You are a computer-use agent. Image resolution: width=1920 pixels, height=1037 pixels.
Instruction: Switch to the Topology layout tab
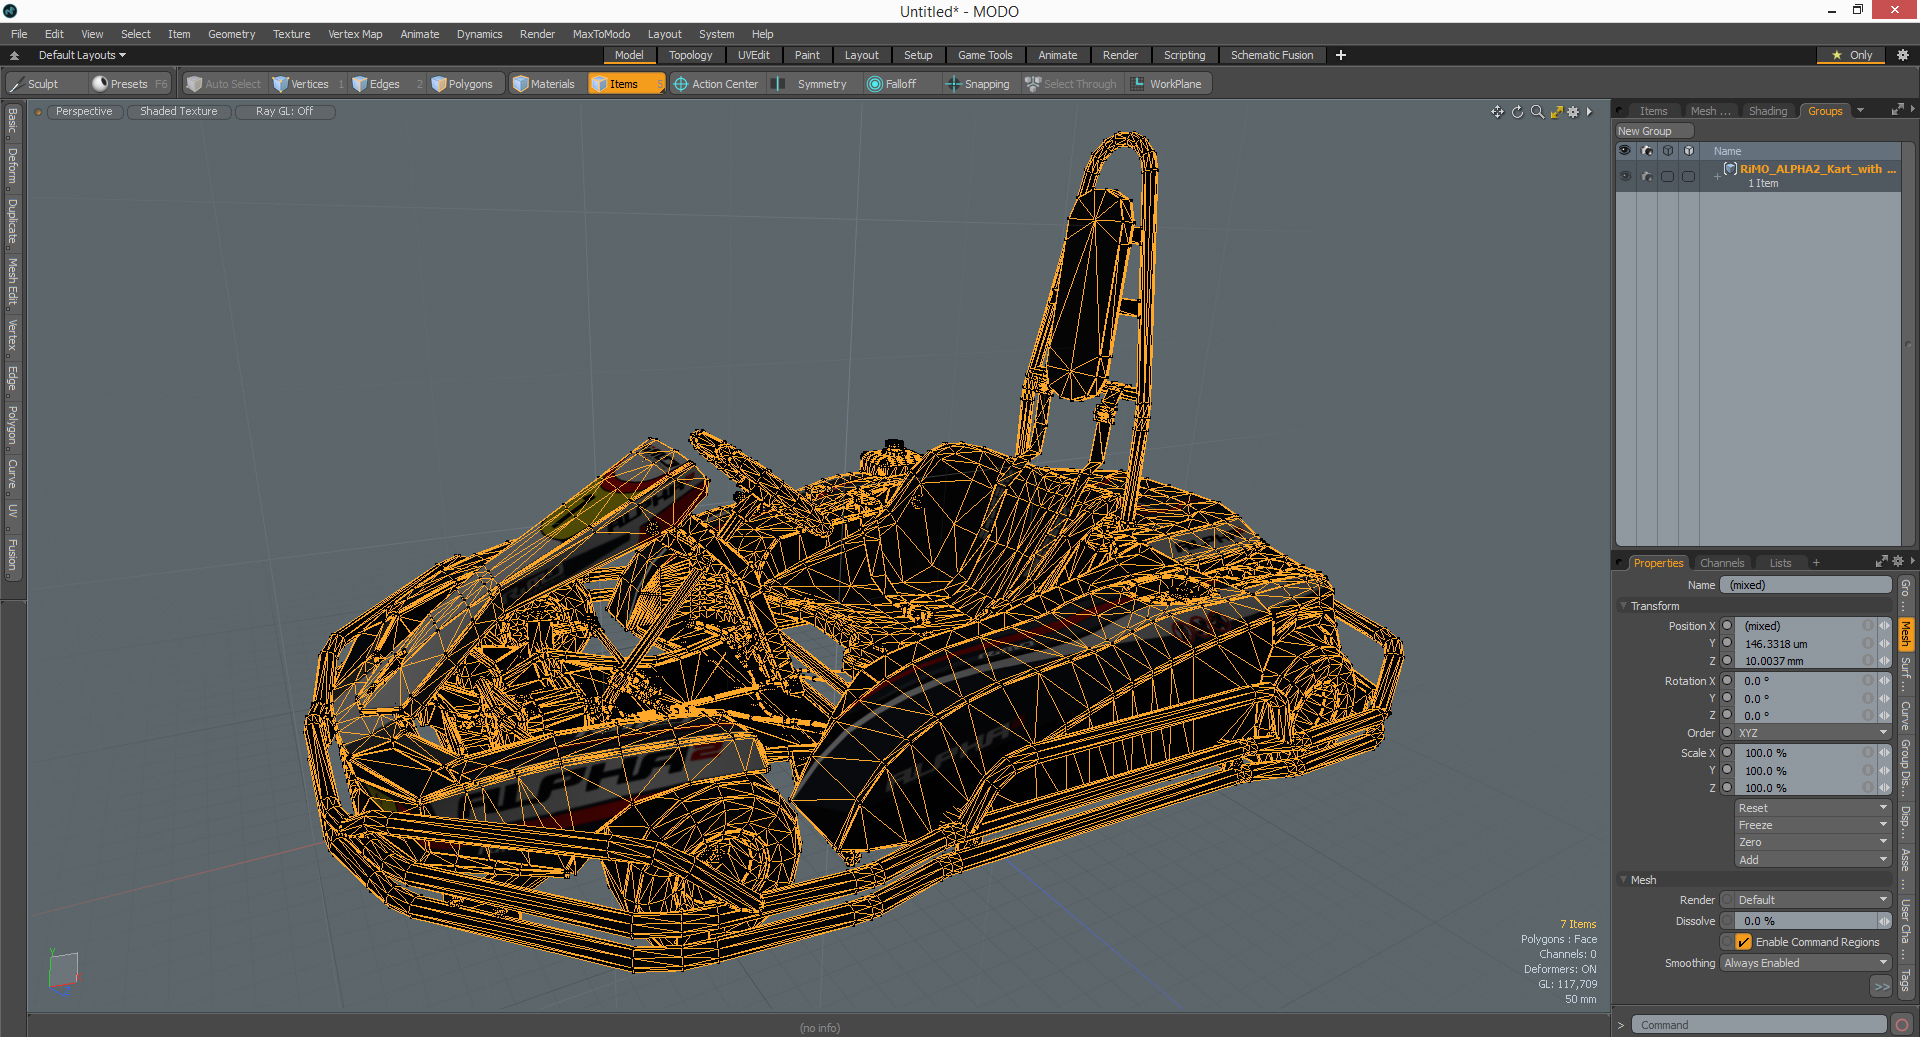click(691, 55)
